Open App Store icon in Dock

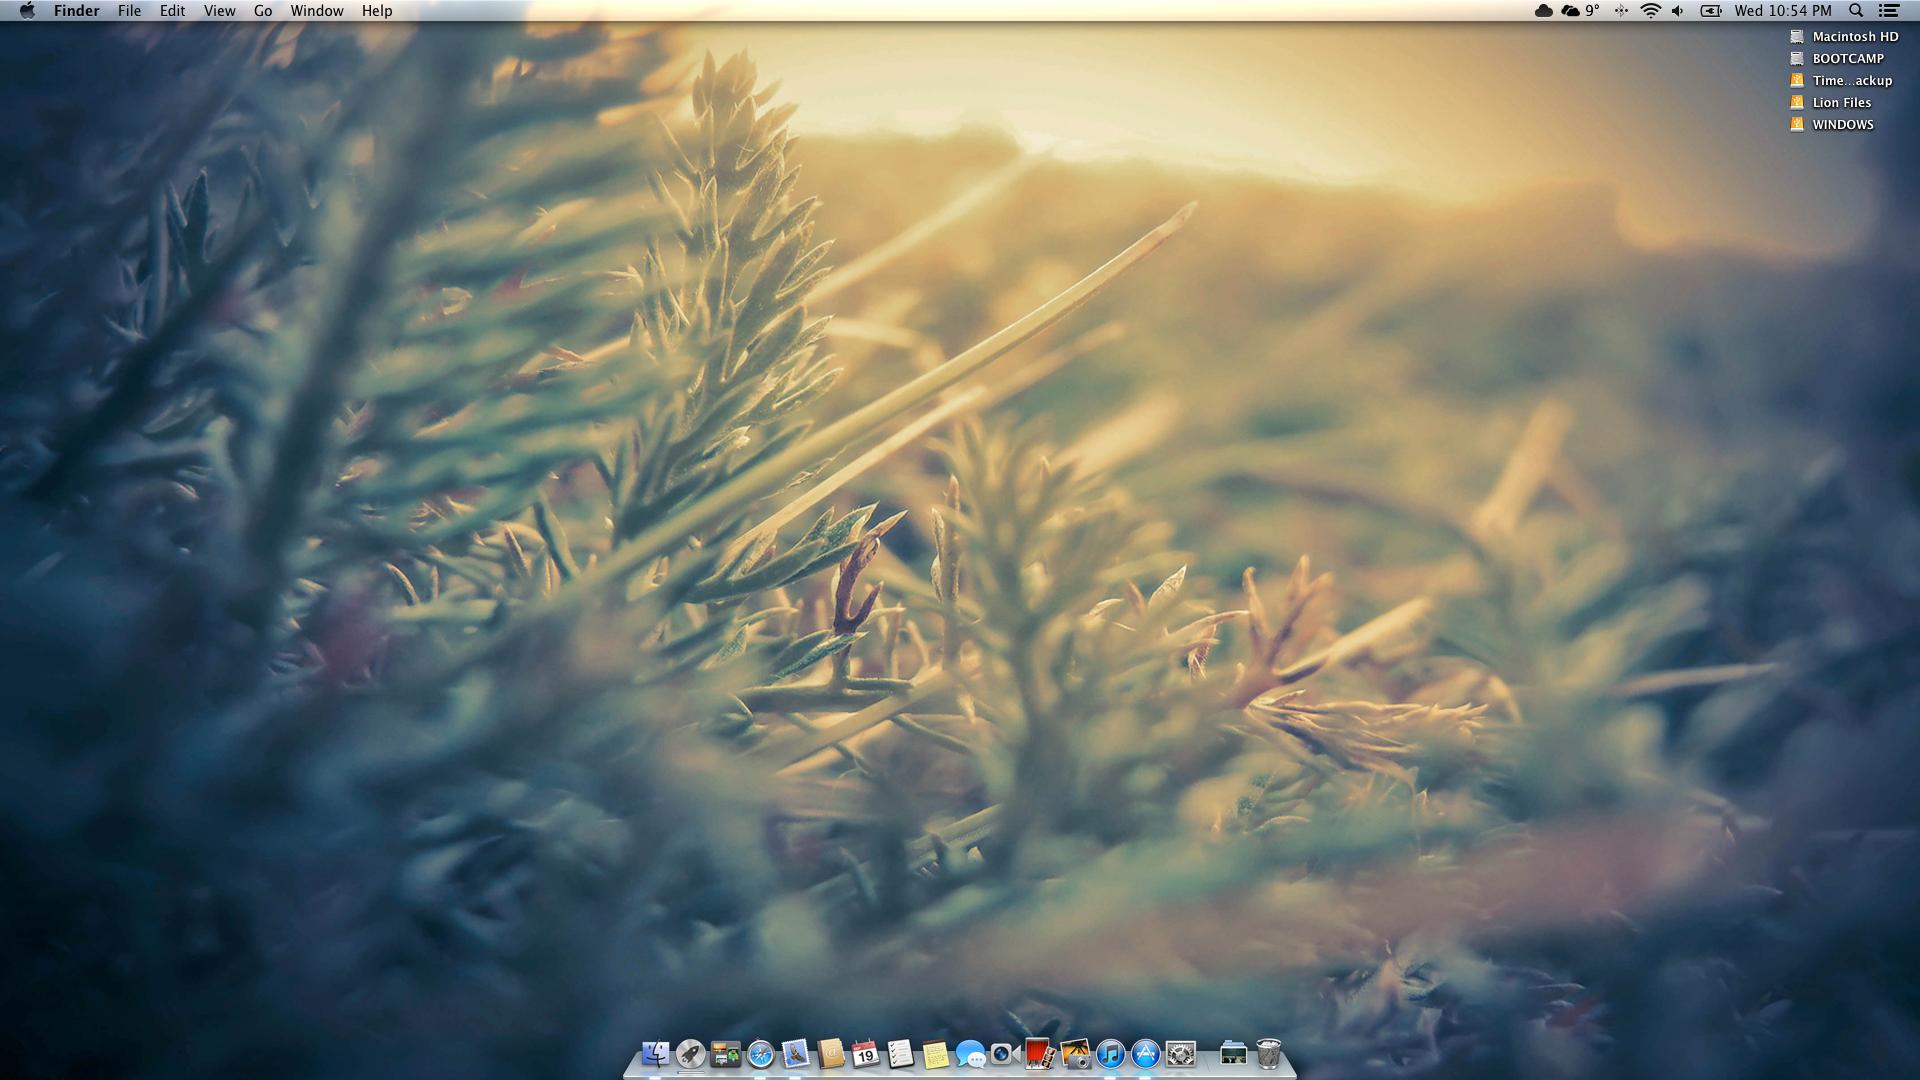pyautogui.click(x=1145, y=1053)
